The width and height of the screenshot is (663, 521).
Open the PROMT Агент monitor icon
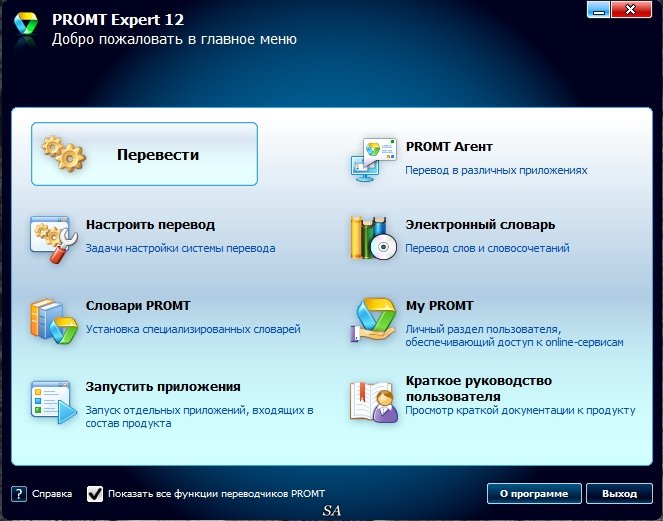373,160
